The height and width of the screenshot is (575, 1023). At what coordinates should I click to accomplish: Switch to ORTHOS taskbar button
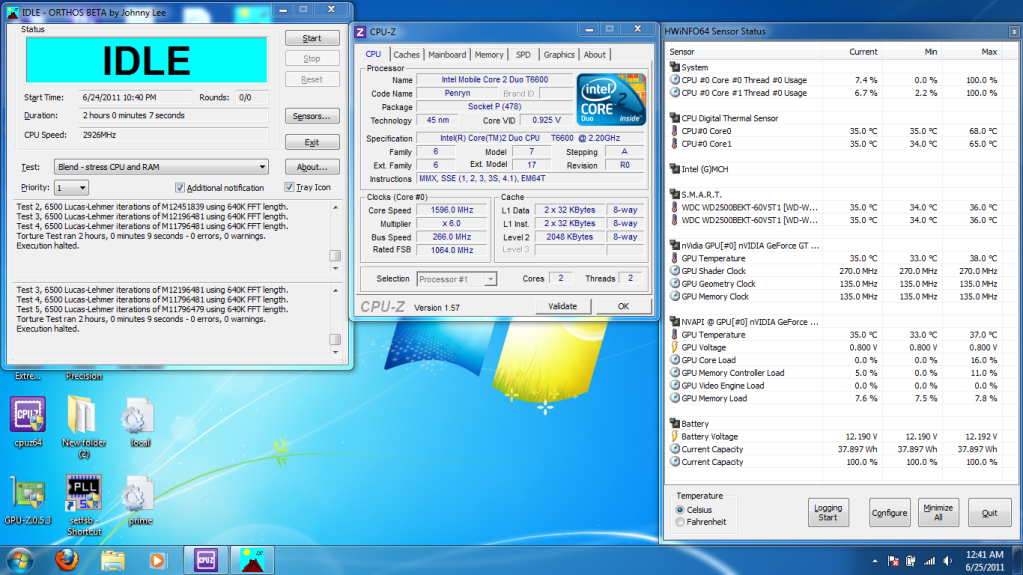(x=252, y=560)
